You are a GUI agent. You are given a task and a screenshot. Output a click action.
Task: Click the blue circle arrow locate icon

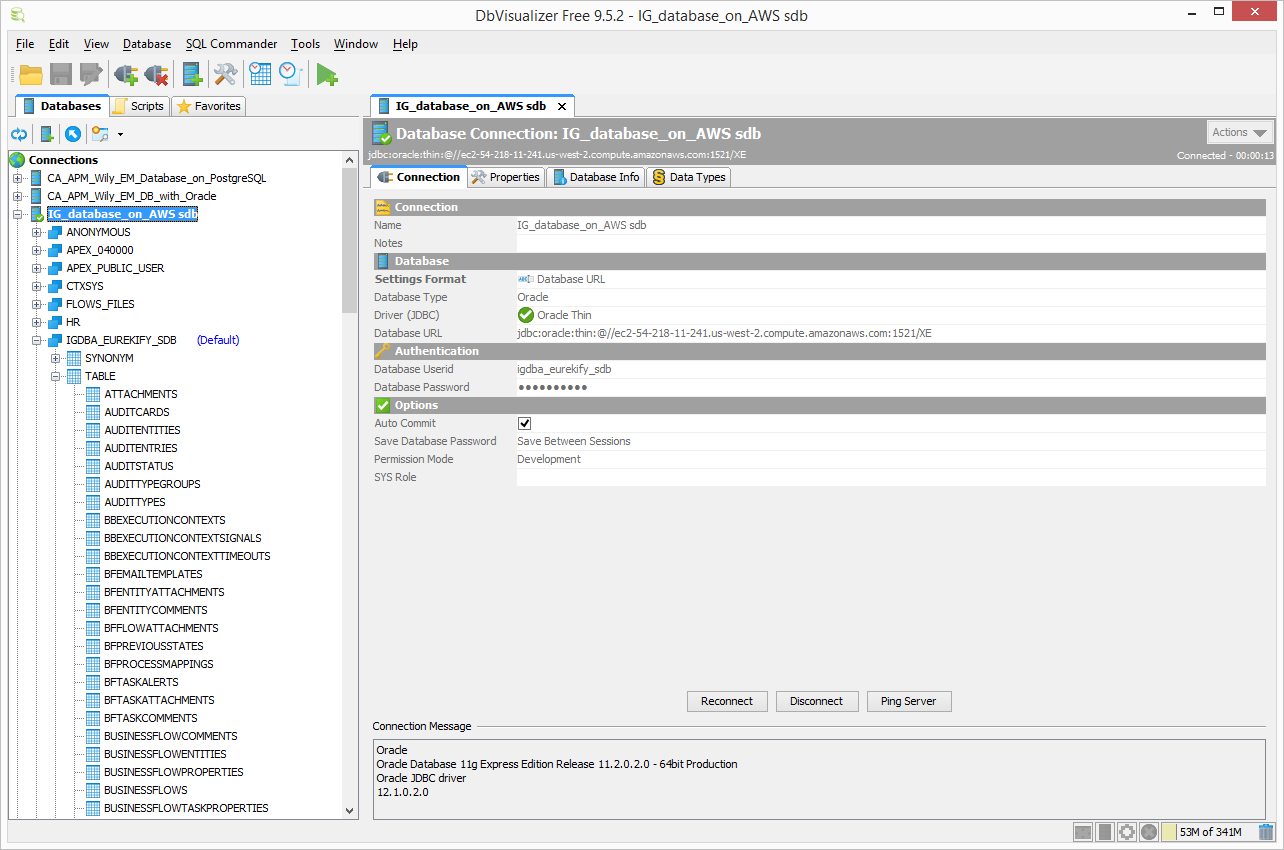[73, 134]
